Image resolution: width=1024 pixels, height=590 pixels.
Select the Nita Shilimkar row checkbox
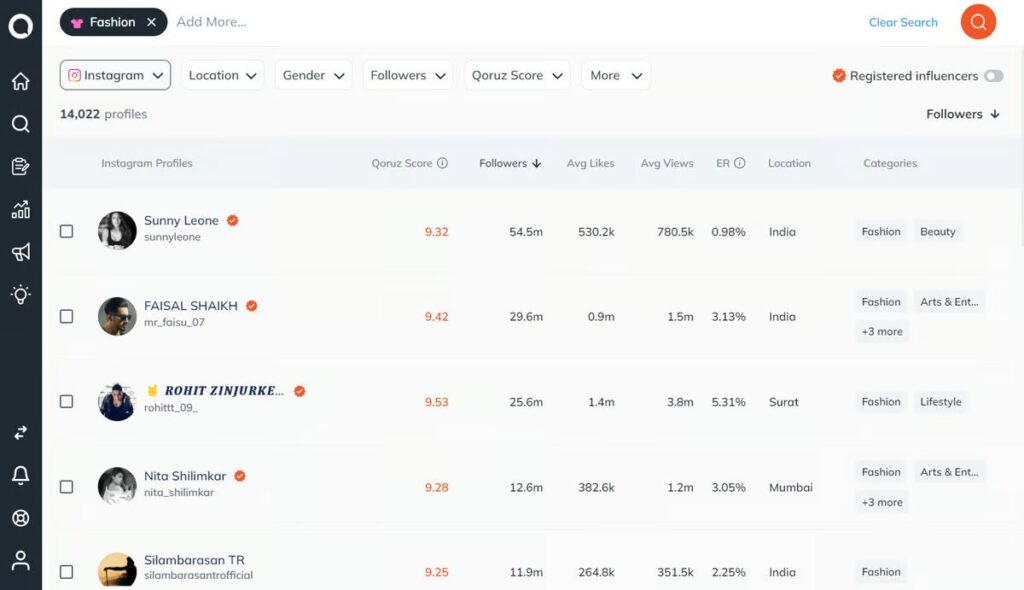(67, 487)
